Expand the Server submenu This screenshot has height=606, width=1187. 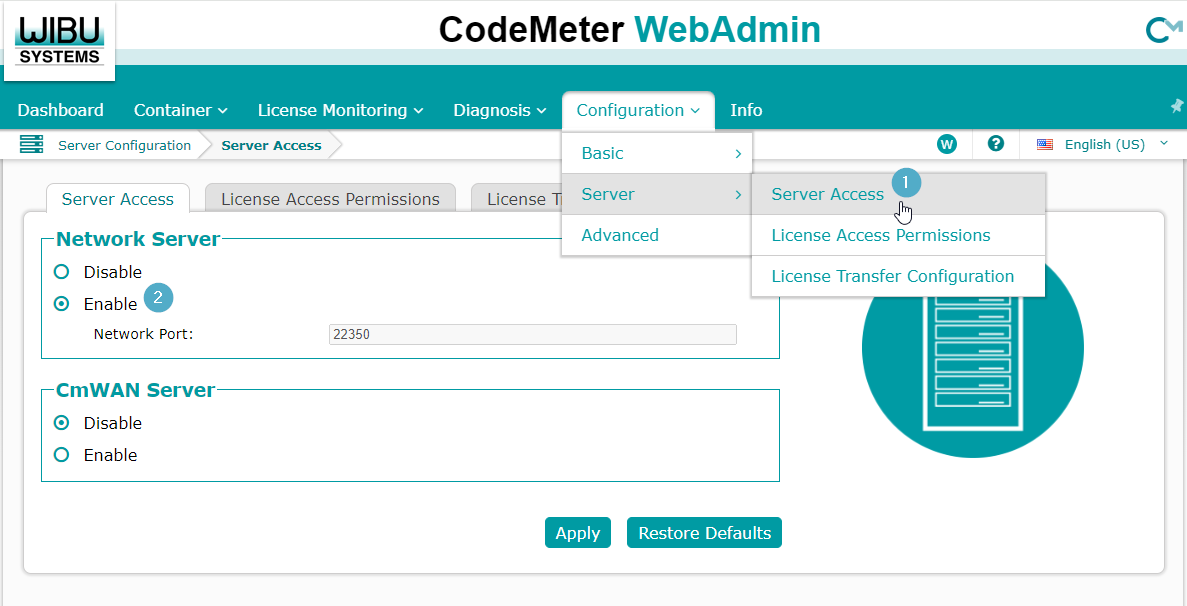tap(657, 194)
